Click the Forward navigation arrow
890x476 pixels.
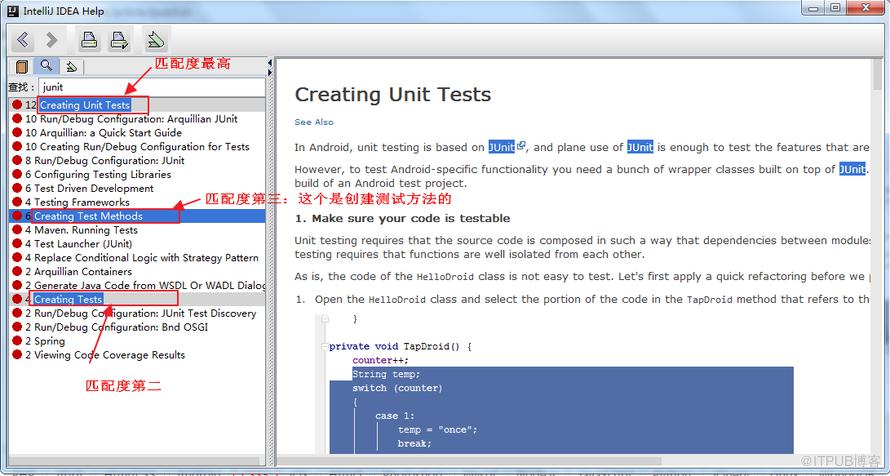click(x=52, y=40)
